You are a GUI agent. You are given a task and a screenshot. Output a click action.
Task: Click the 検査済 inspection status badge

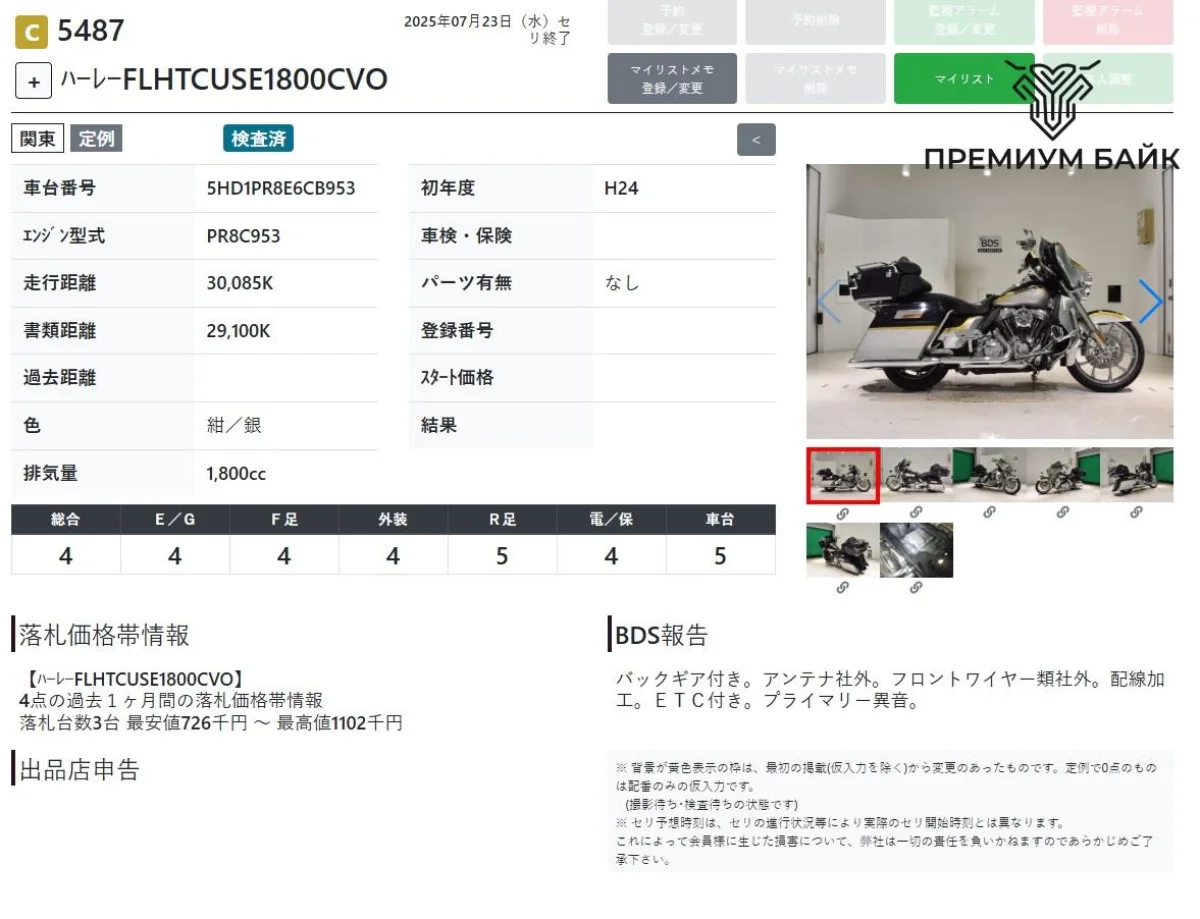[x=258, y=139]
